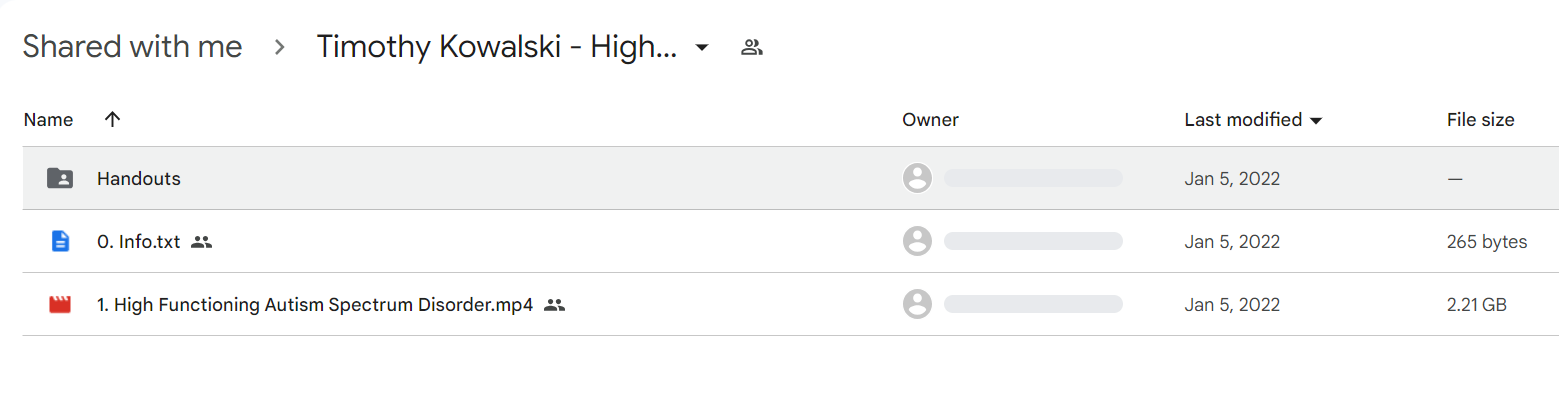Click the breadcrumb chevron after Shared with me
The width and height of the screenshot is (1559, 399).
point(280,47)
